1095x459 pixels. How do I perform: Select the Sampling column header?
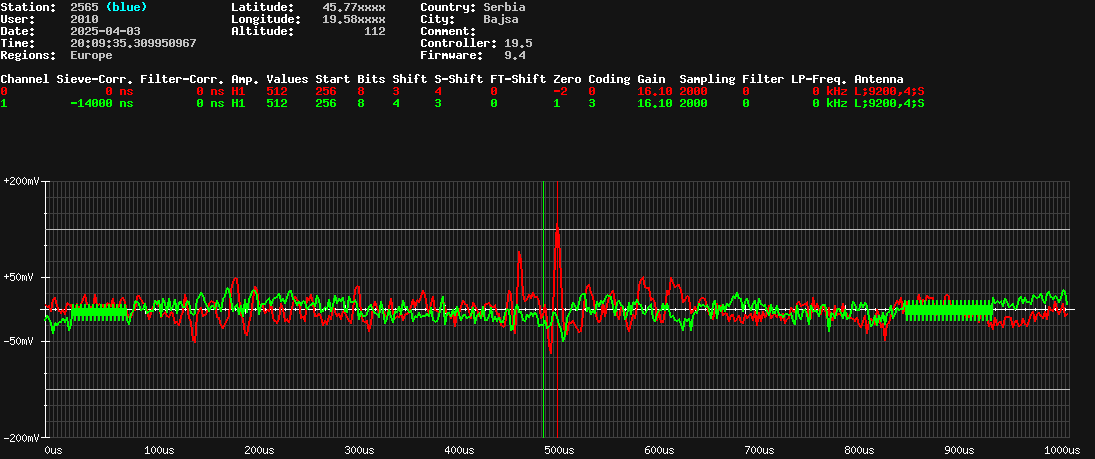click(x=707, y=79)
